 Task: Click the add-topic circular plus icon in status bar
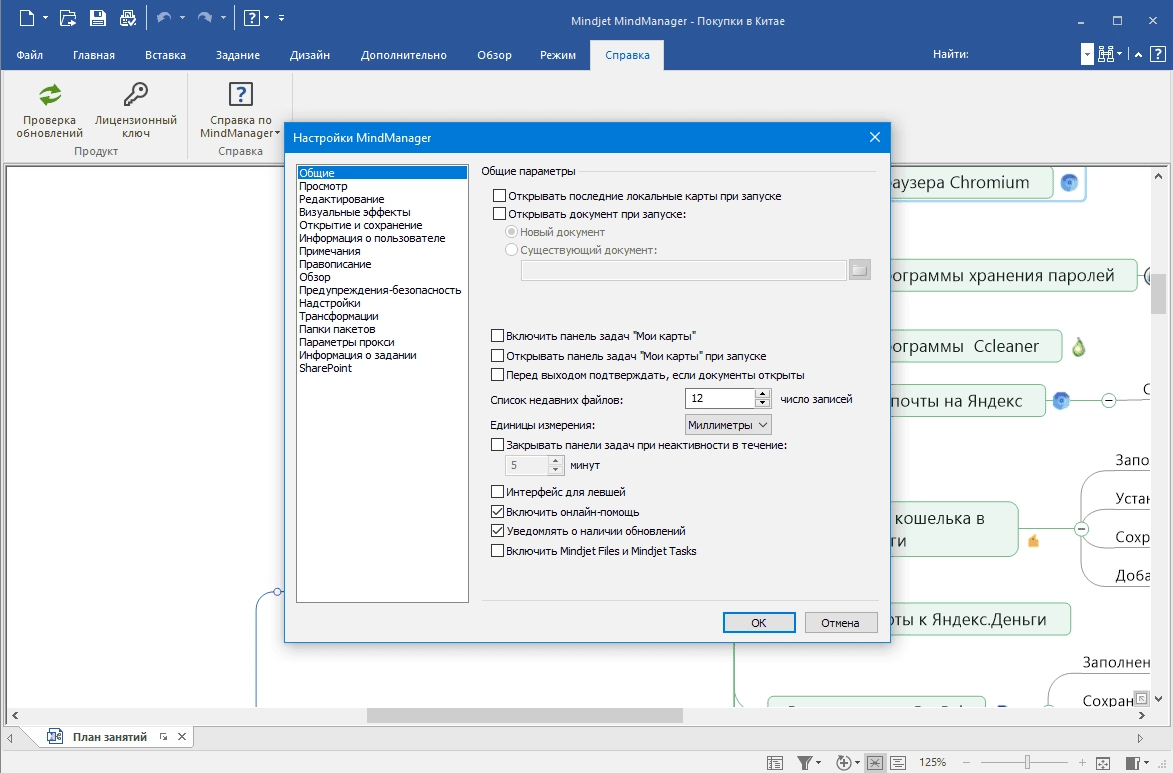pos(843,763)
